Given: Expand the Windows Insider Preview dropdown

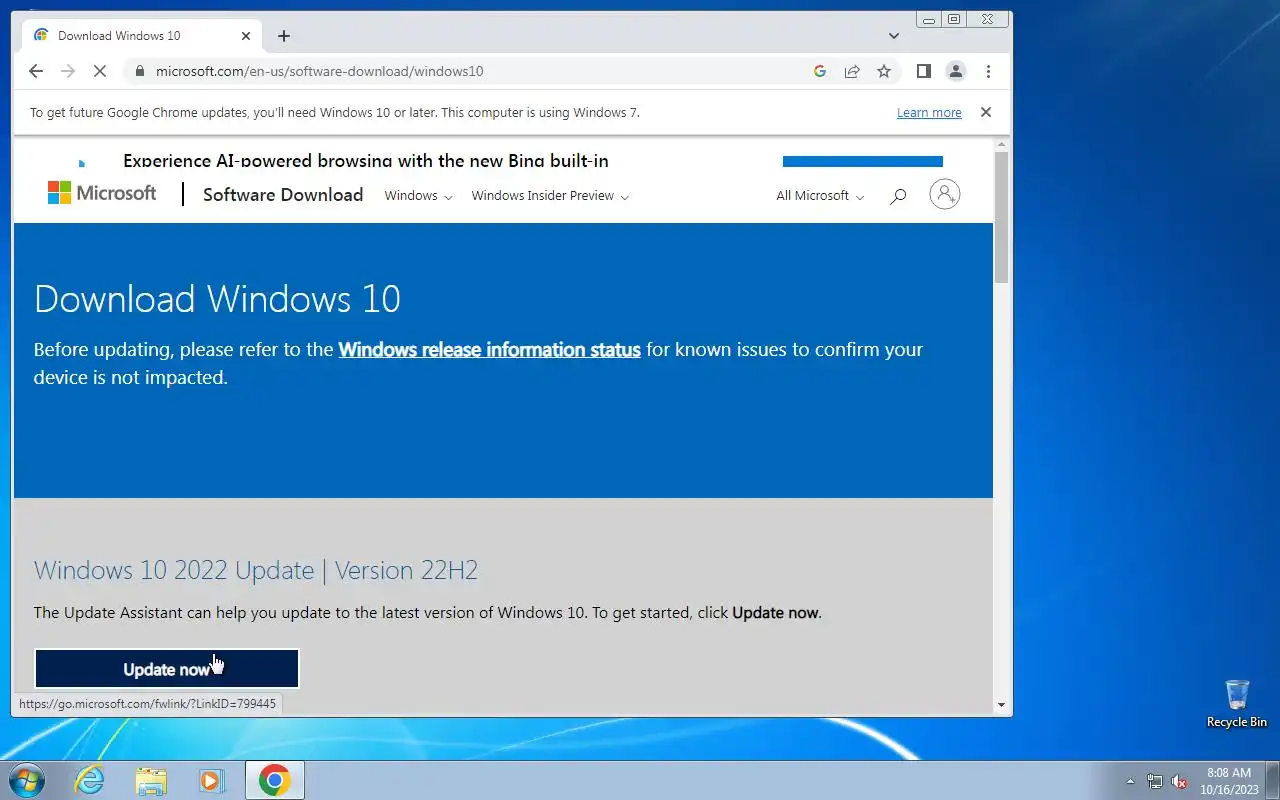Looking at the screenshot, I should [x=550, y=196].
